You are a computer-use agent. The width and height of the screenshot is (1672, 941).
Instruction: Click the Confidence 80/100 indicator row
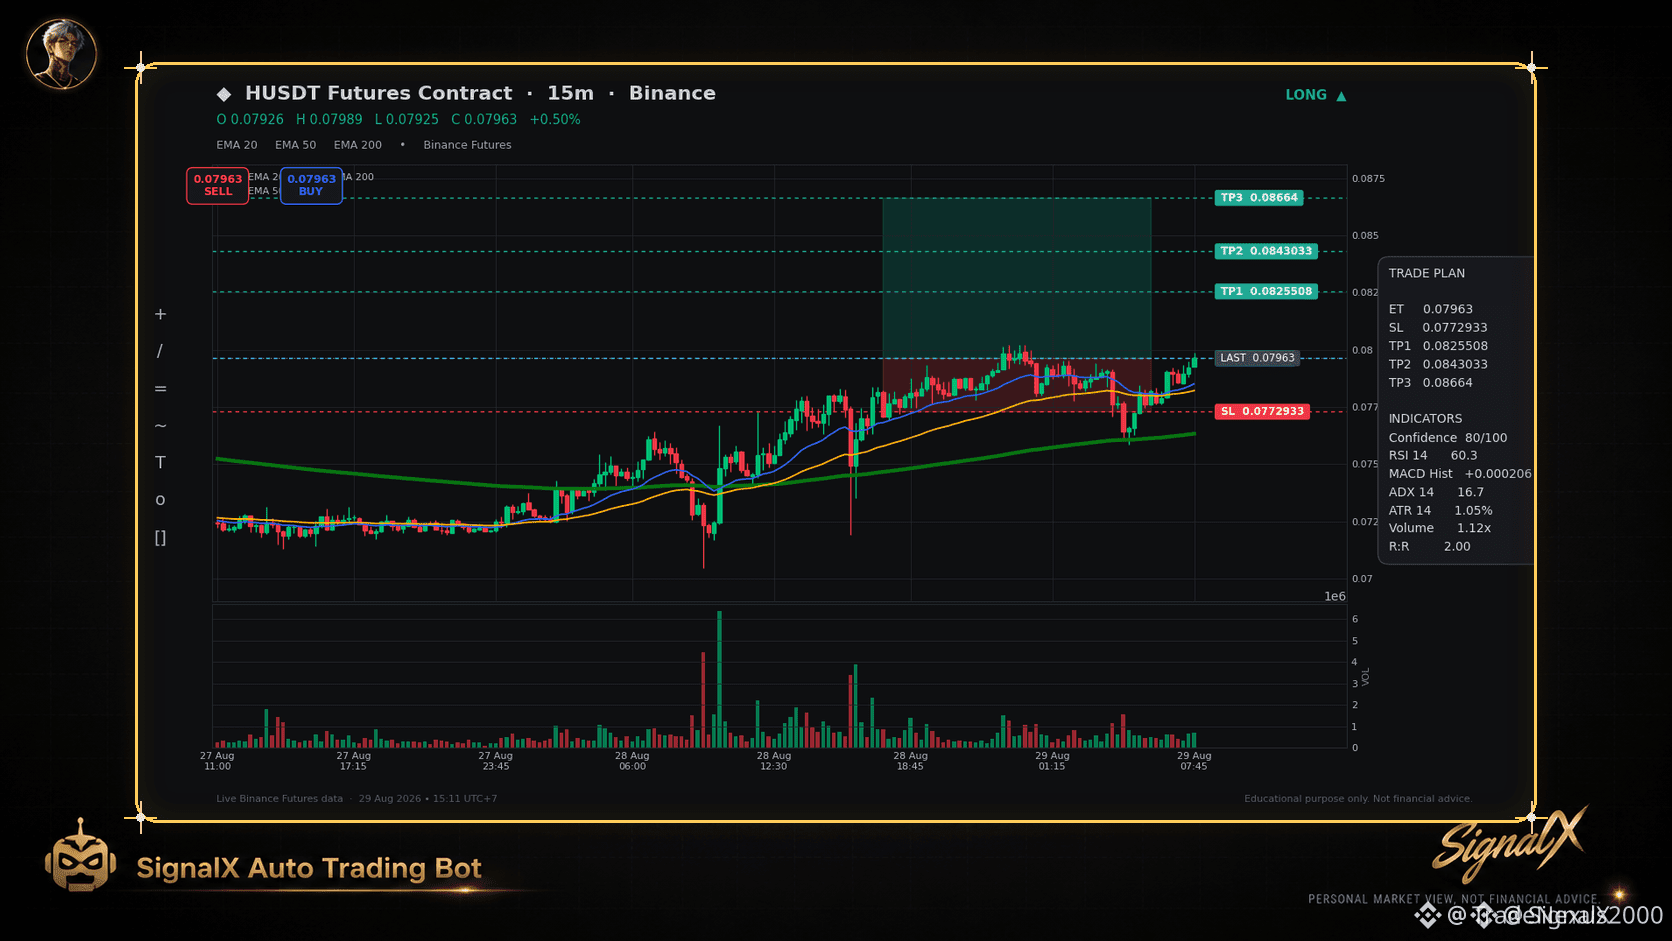tap(1448, 437)
